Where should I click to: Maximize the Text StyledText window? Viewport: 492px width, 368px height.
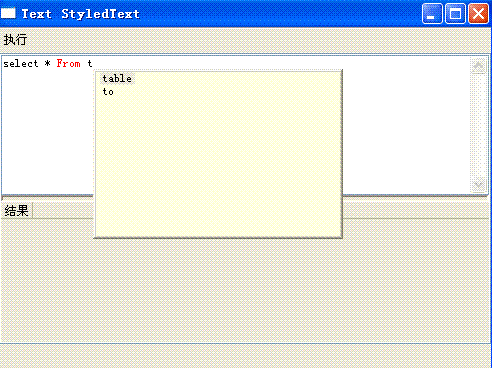click(x=455, y=14)
